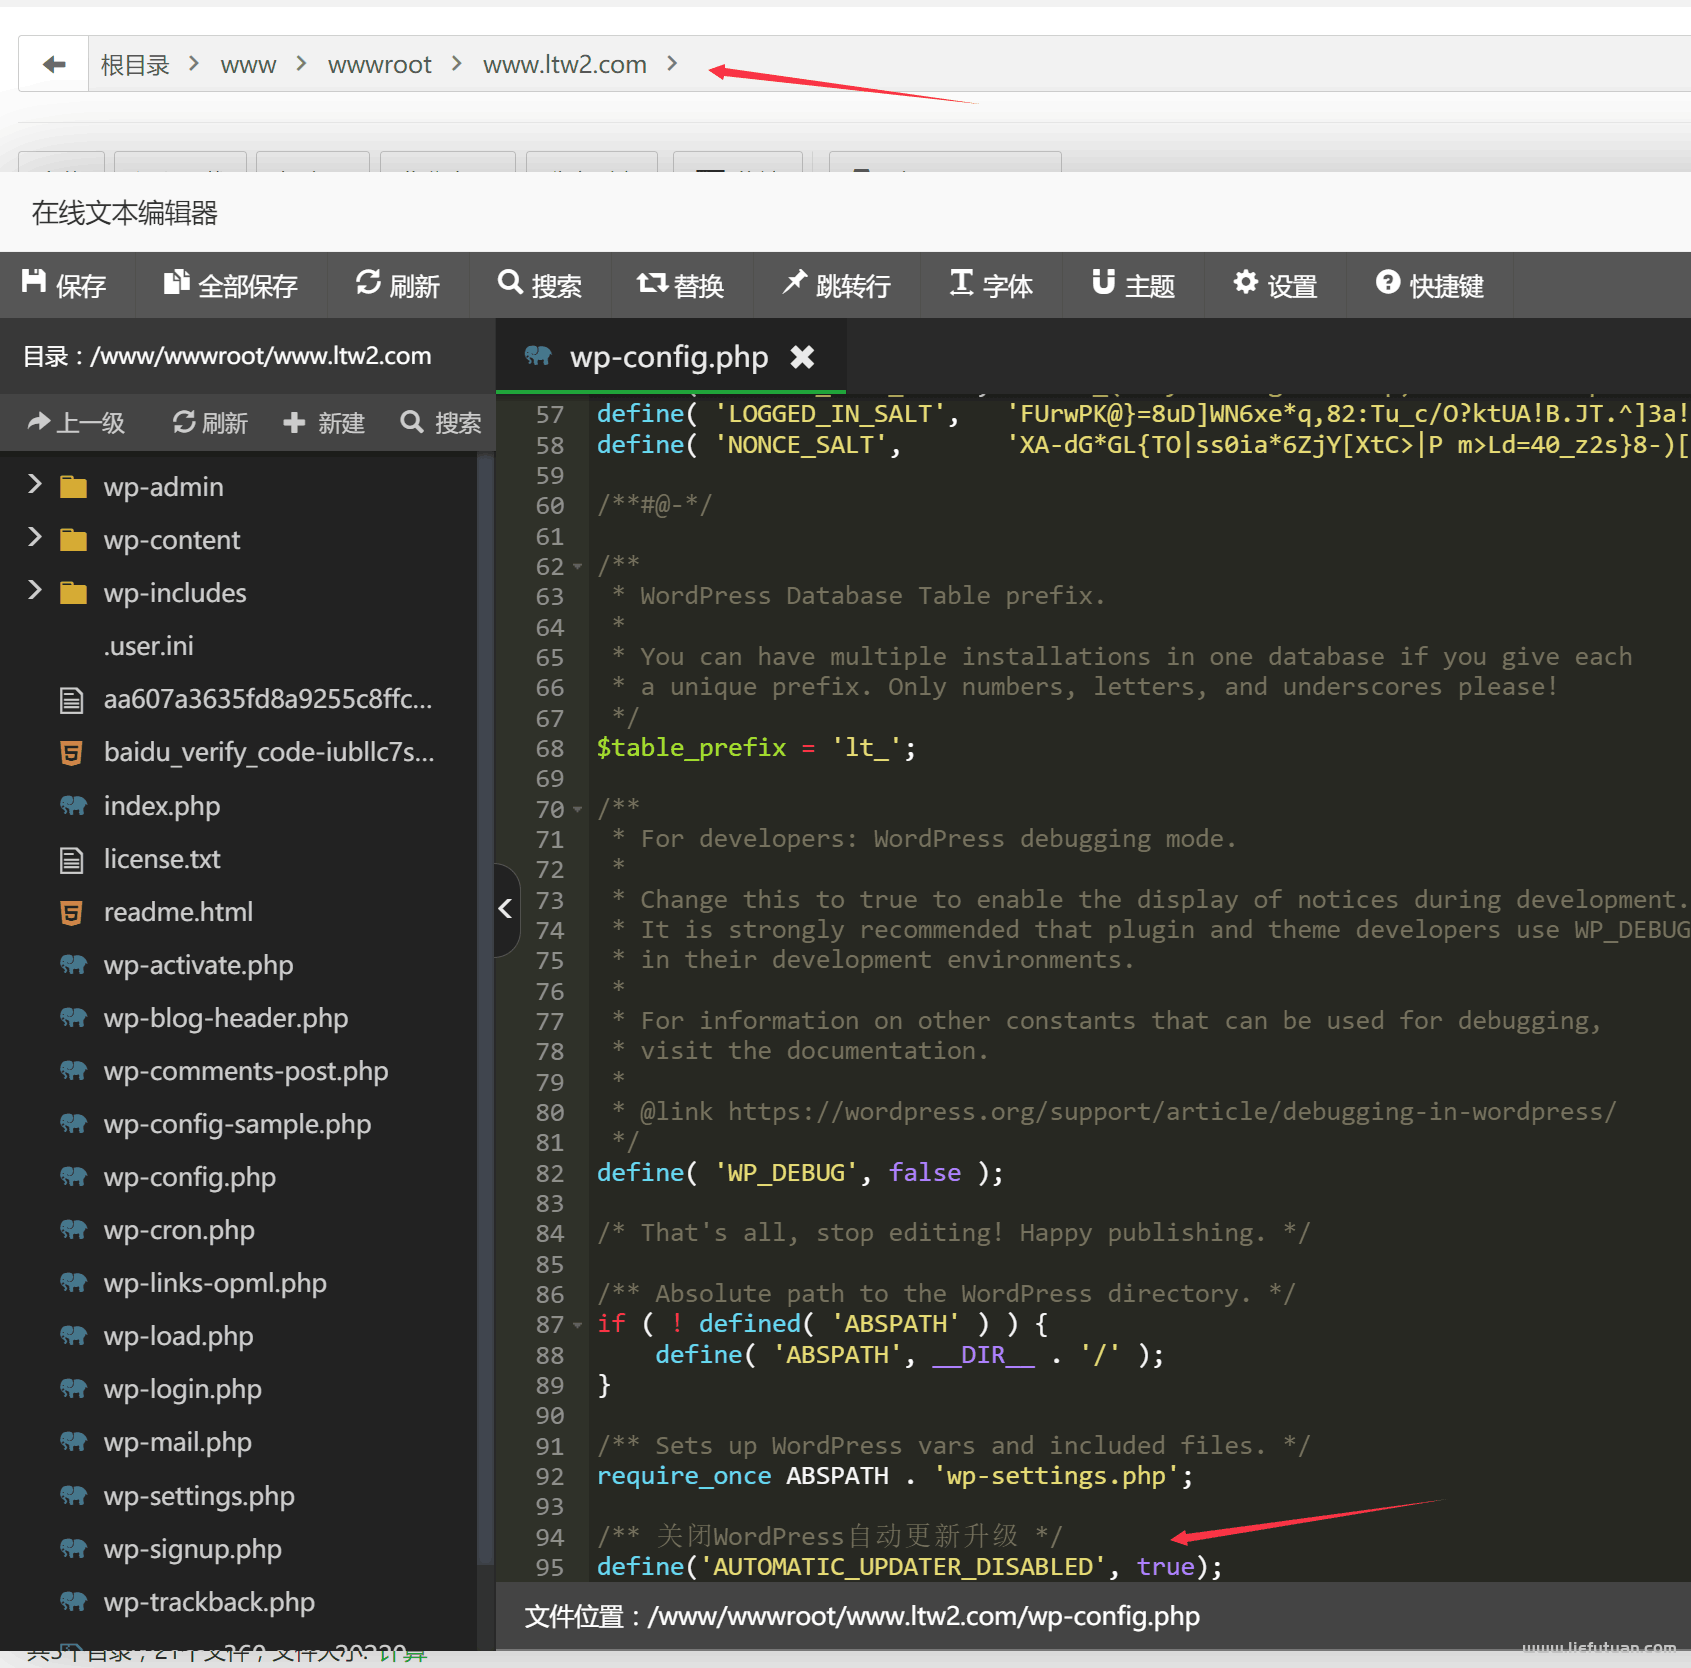1691x1668 pixels.
Task: Open the 根目录 breadcrumb
Action: [x=135, y=65]
